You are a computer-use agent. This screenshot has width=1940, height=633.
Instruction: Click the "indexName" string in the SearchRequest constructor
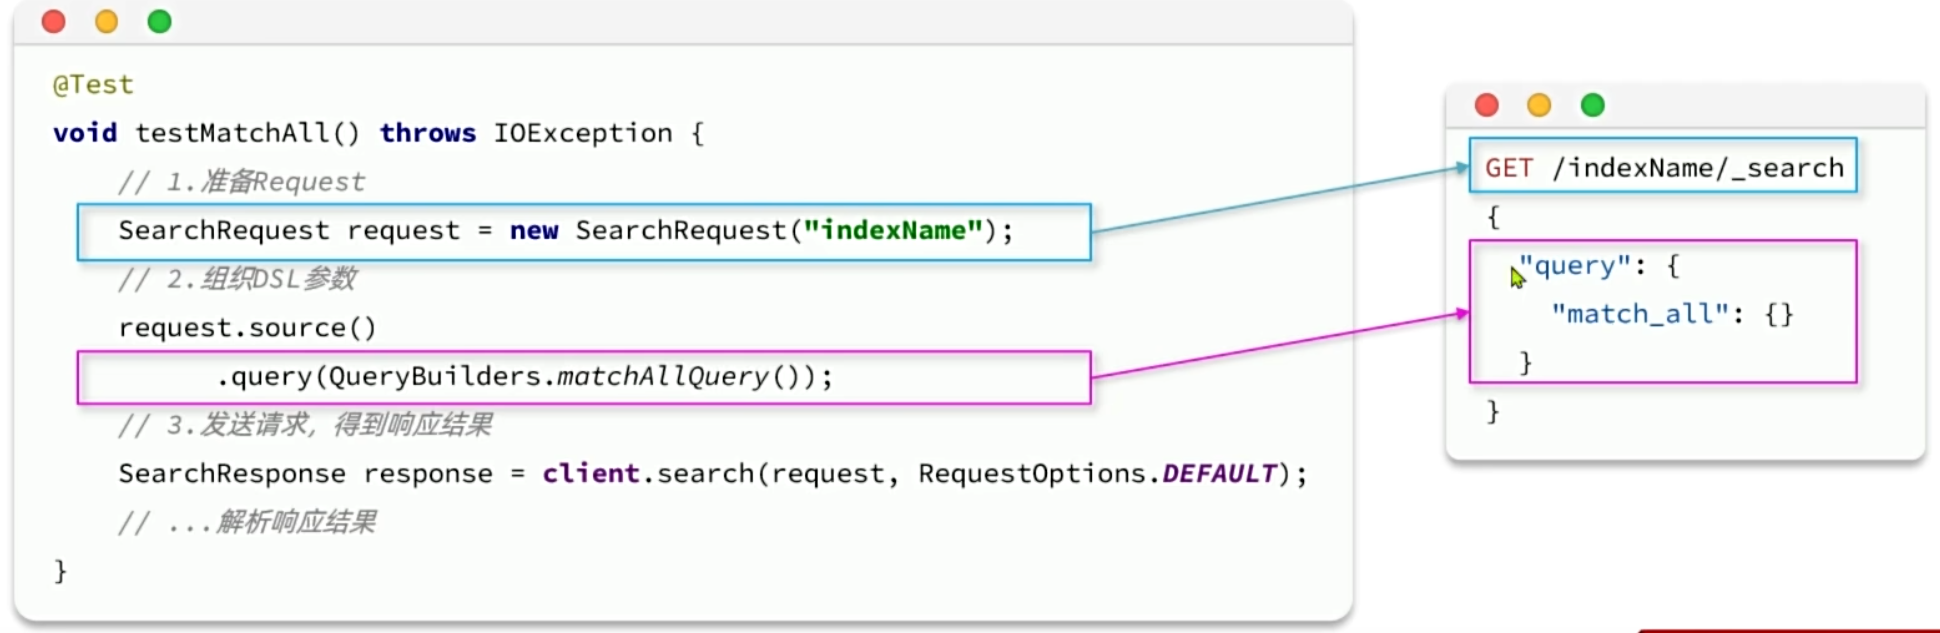coord(892,231)
